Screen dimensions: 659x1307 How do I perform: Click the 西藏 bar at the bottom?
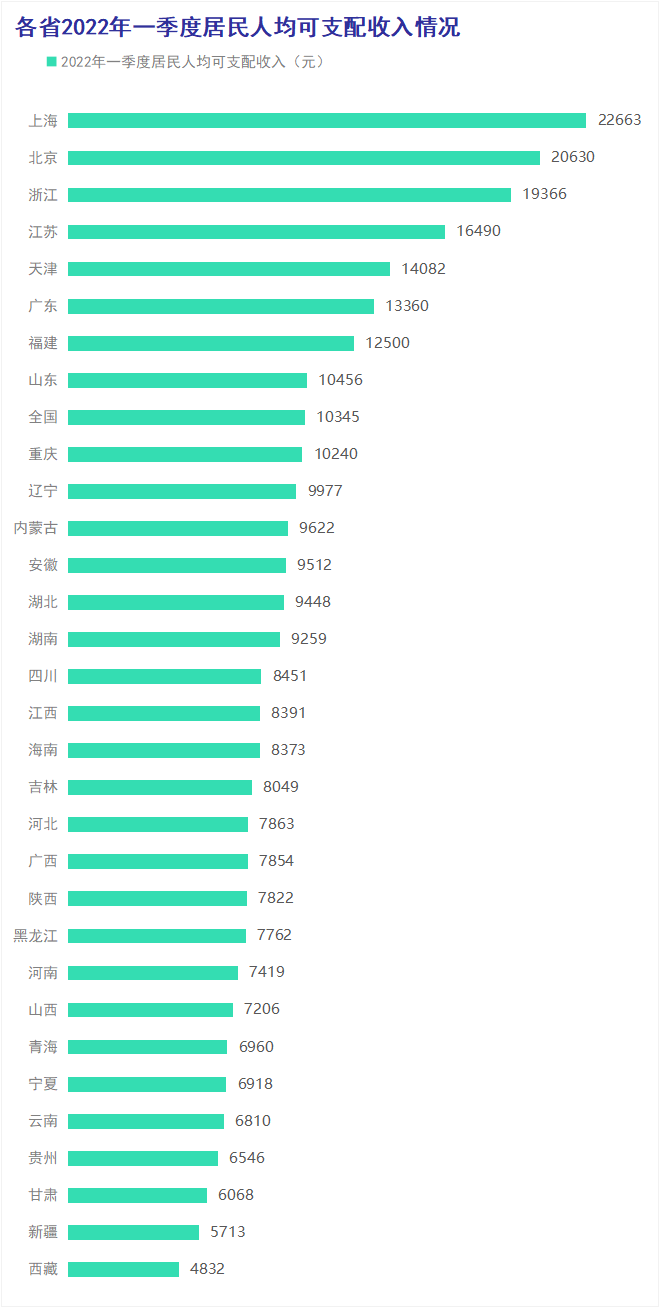tap(123, 1269)
